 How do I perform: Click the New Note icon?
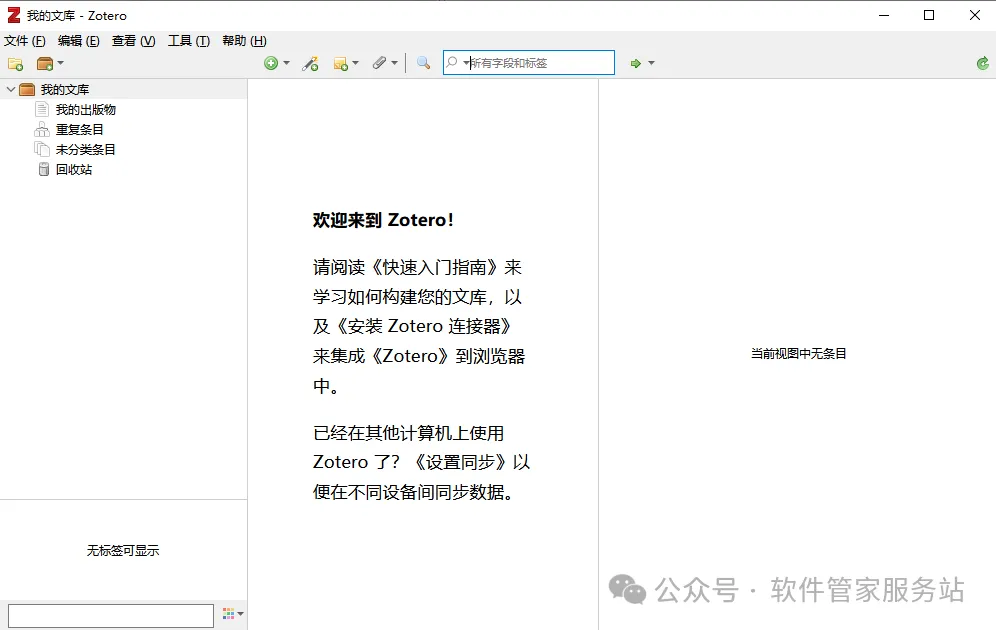click(341, 64)
